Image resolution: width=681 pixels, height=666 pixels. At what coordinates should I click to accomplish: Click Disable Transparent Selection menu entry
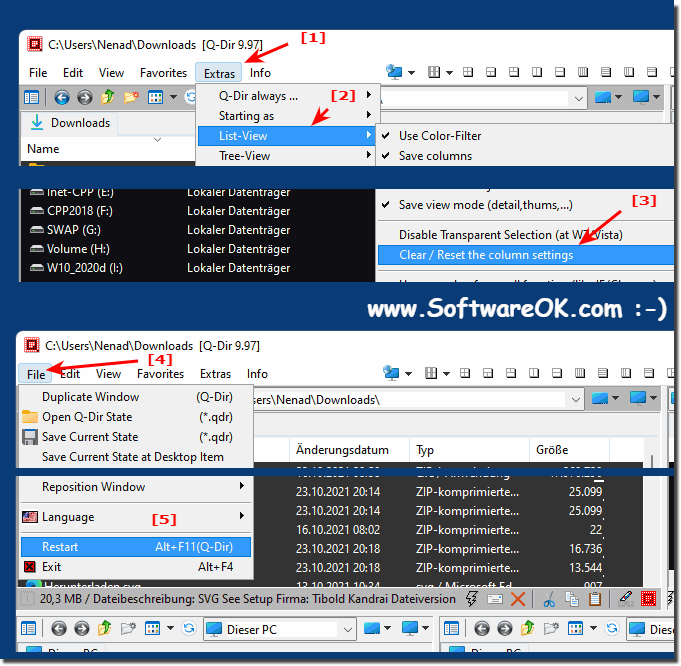(510, 235)
